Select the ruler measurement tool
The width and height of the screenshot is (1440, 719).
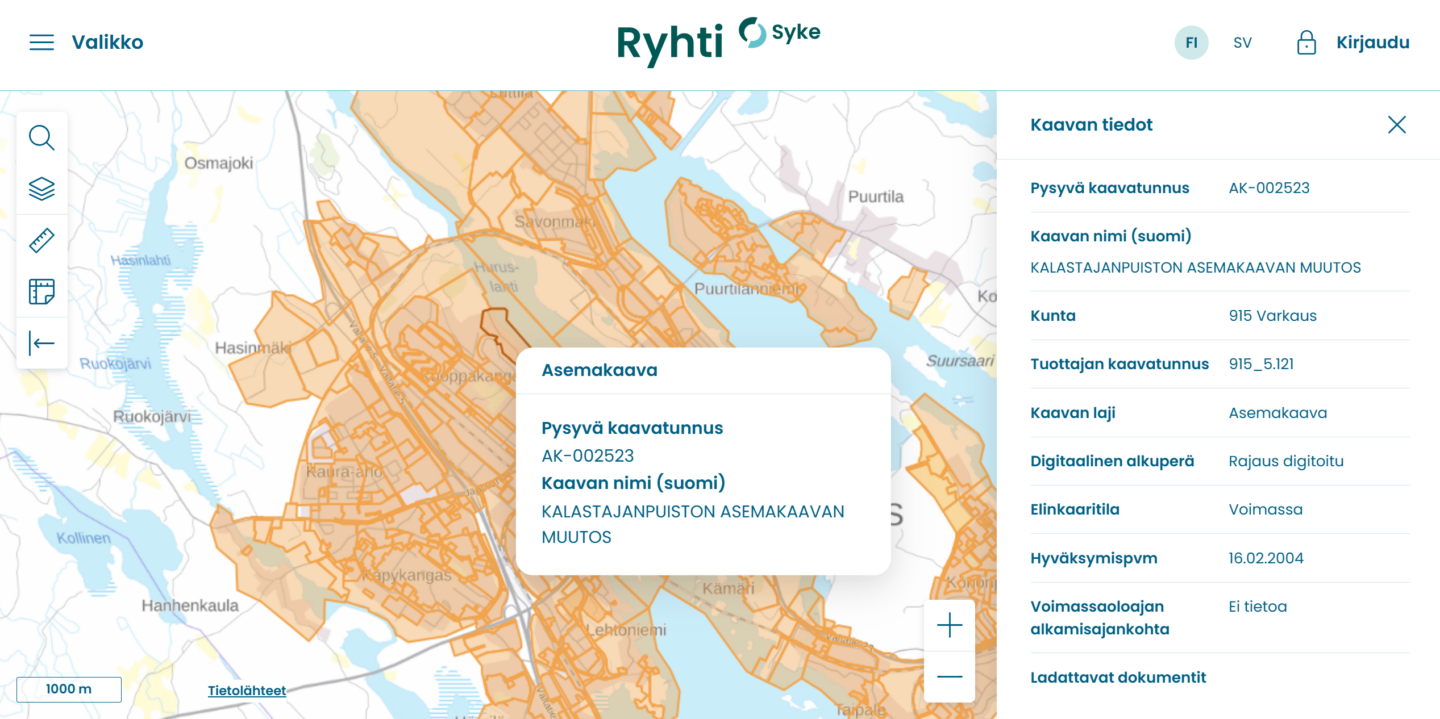tap(42, 240)
